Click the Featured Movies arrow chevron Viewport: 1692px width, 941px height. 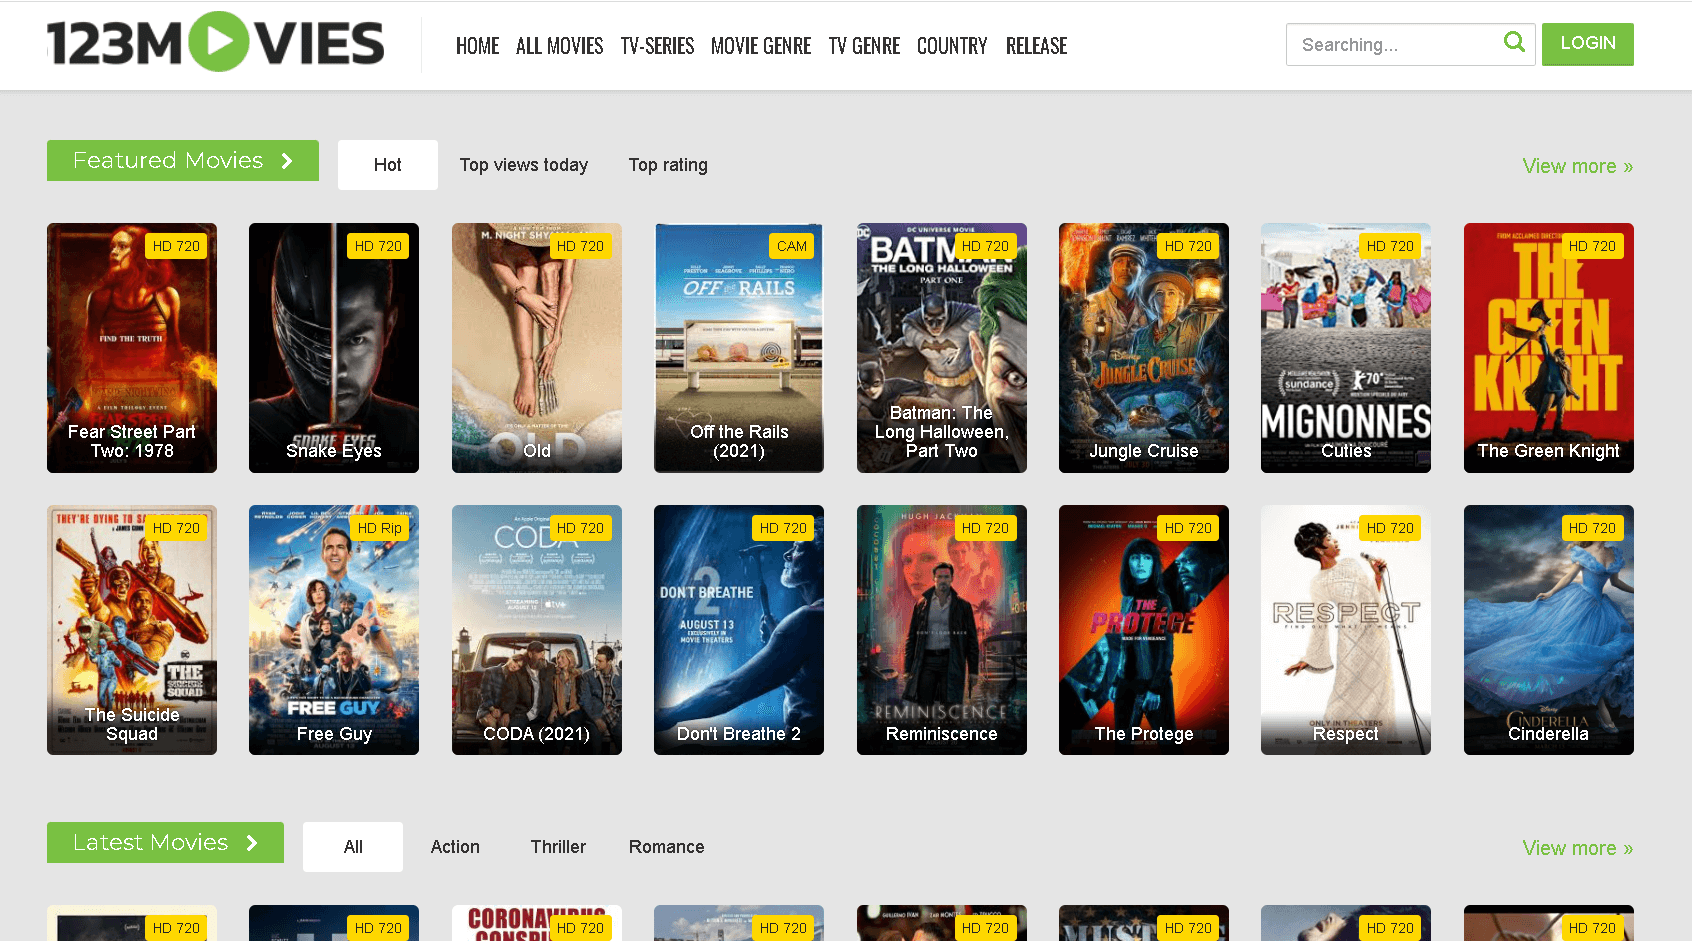287,161
